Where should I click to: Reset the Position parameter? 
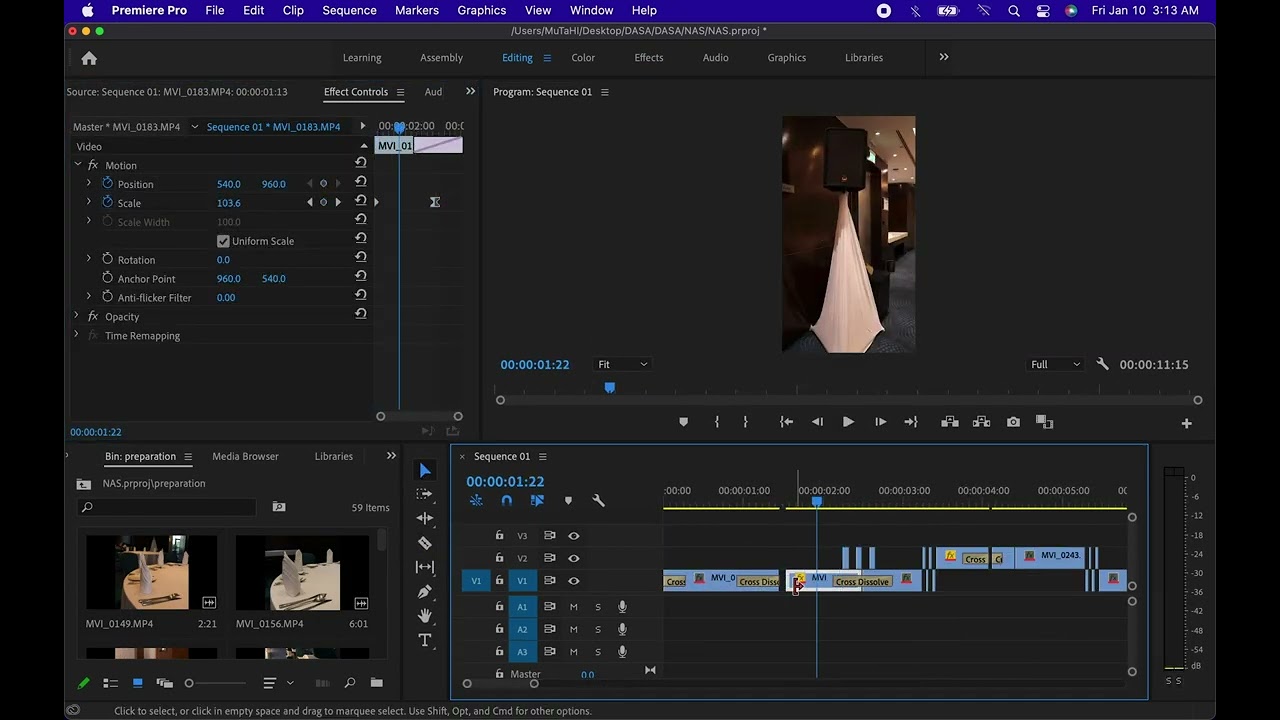coord(360,183)
